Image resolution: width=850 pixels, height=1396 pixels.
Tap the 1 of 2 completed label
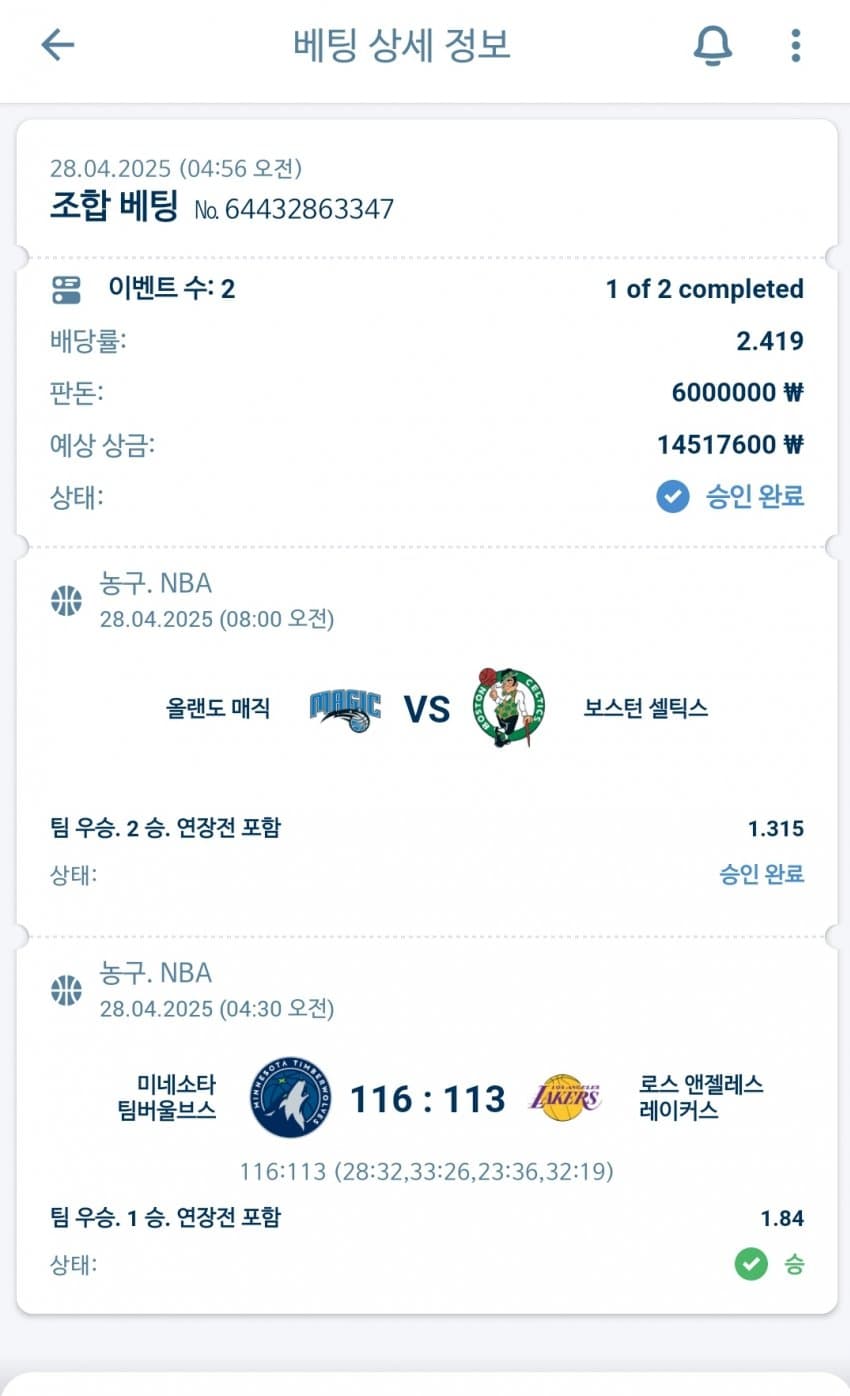pyautogui.click(x=704, y=289)
